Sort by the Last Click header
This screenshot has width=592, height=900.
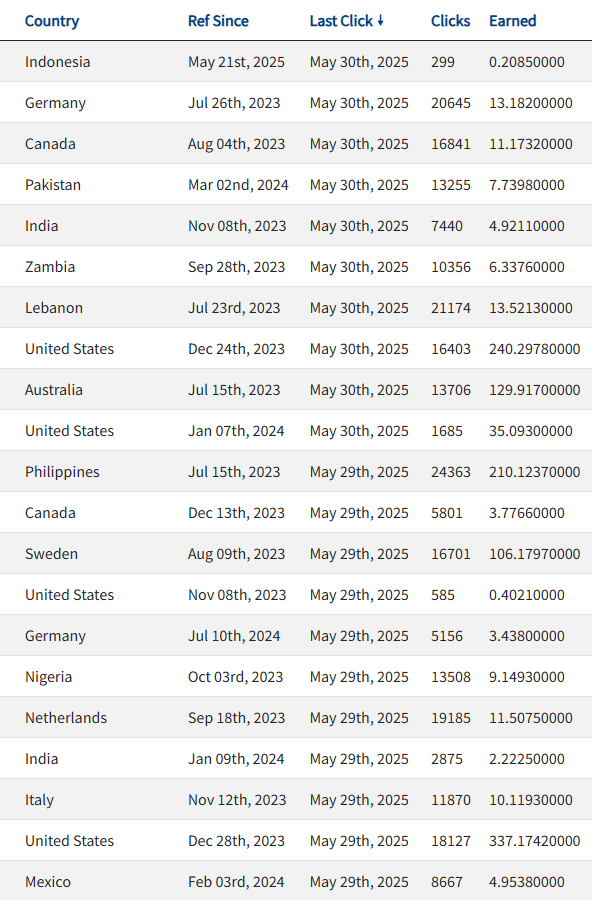click(x=342, y=21)
